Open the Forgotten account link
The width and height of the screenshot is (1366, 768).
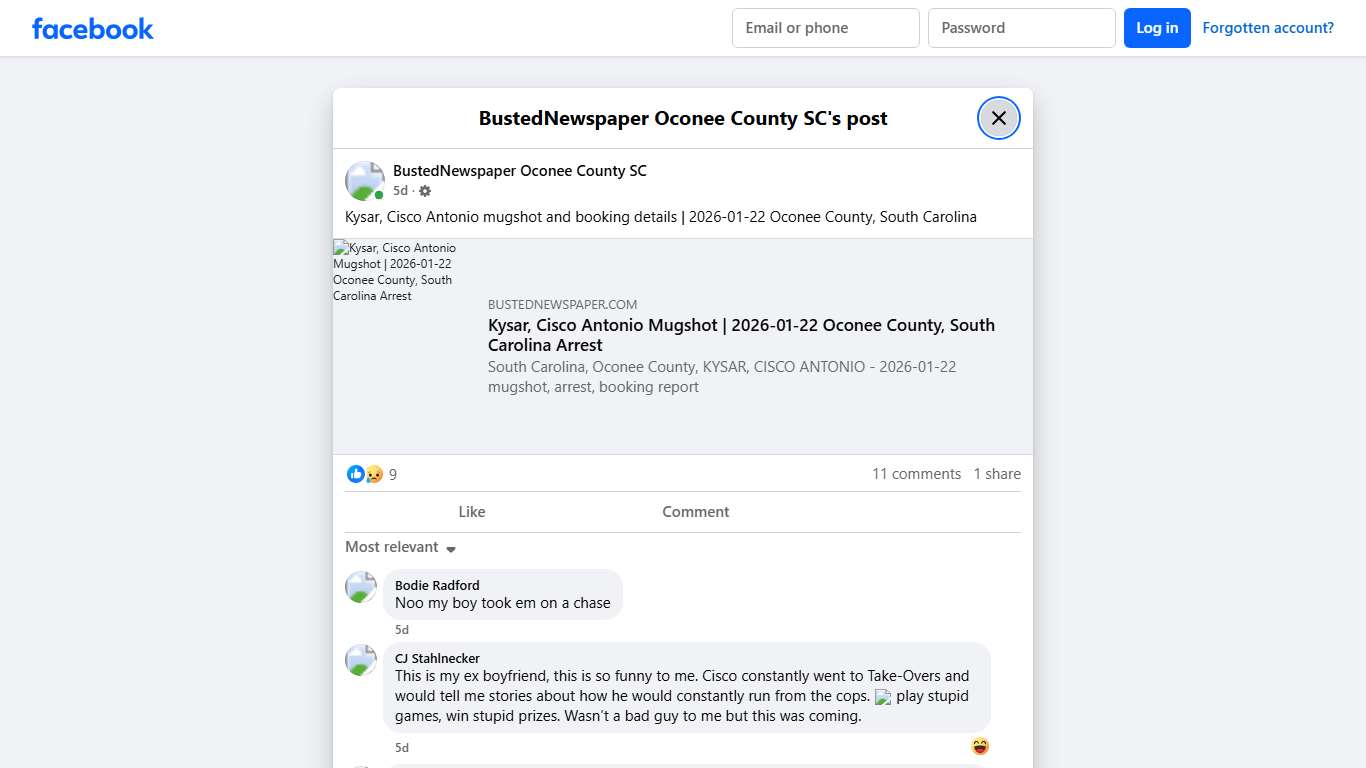(x=1268, y=27)
